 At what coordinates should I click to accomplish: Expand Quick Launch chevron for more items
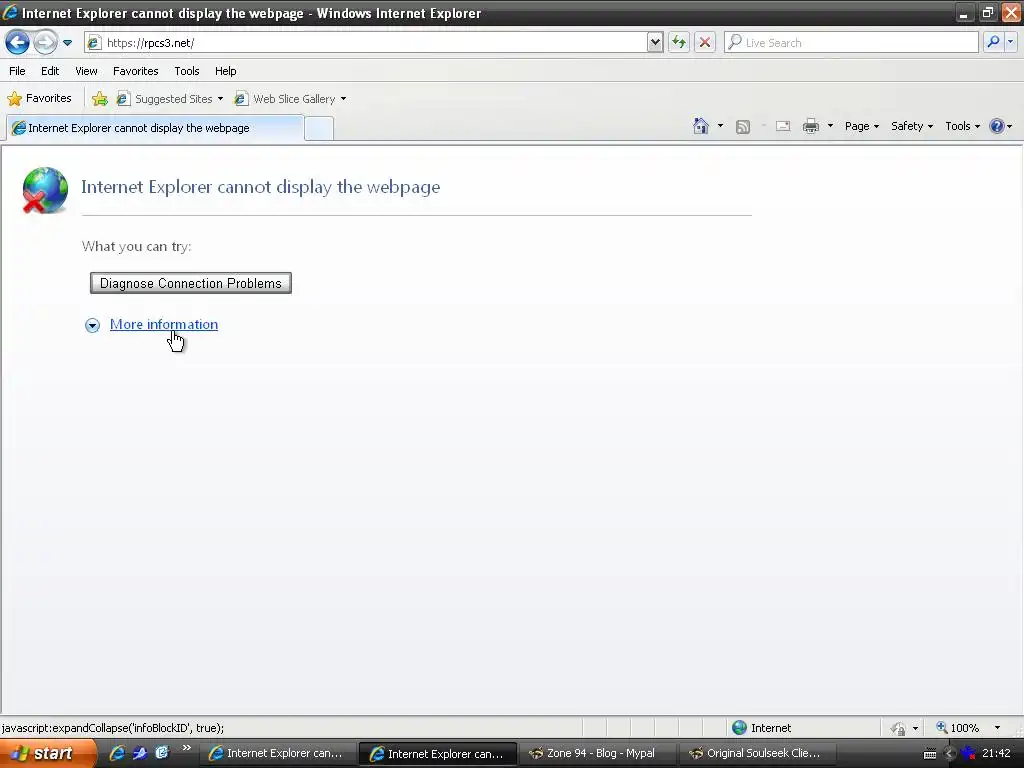point(187,748)
